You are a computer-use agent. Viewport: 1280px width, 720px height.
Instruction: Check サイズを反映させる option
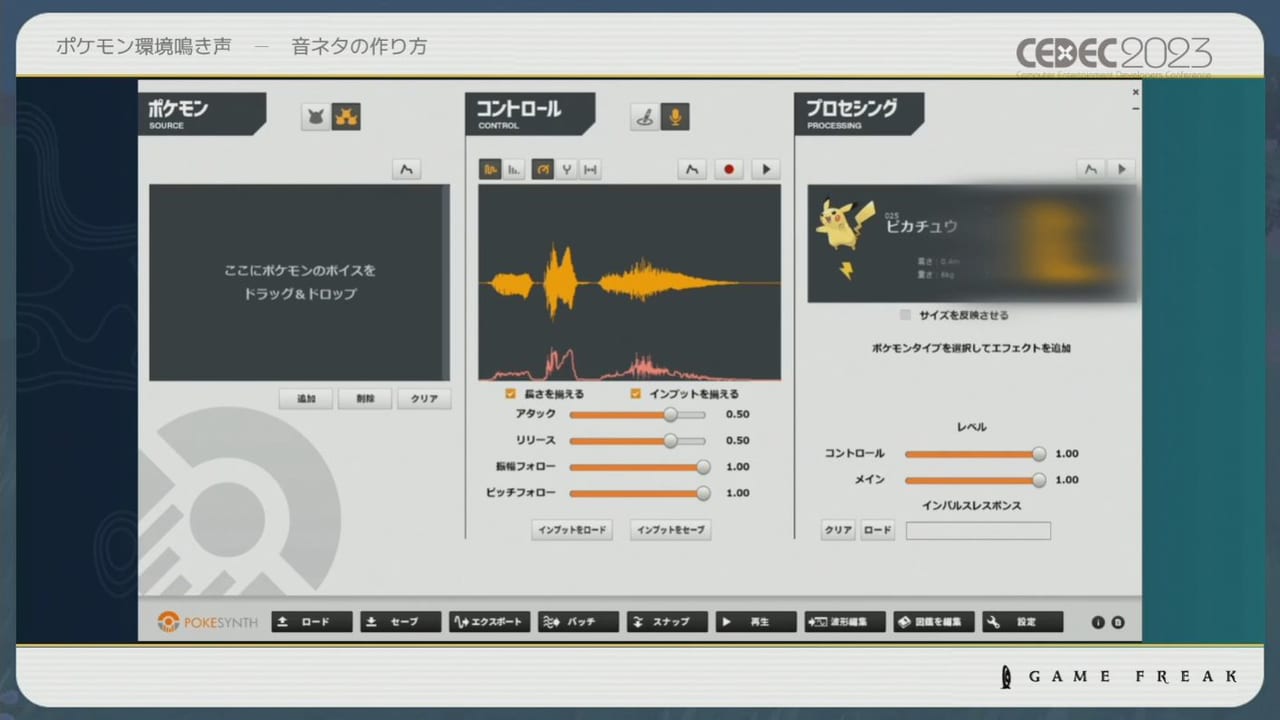coord(905,315)
